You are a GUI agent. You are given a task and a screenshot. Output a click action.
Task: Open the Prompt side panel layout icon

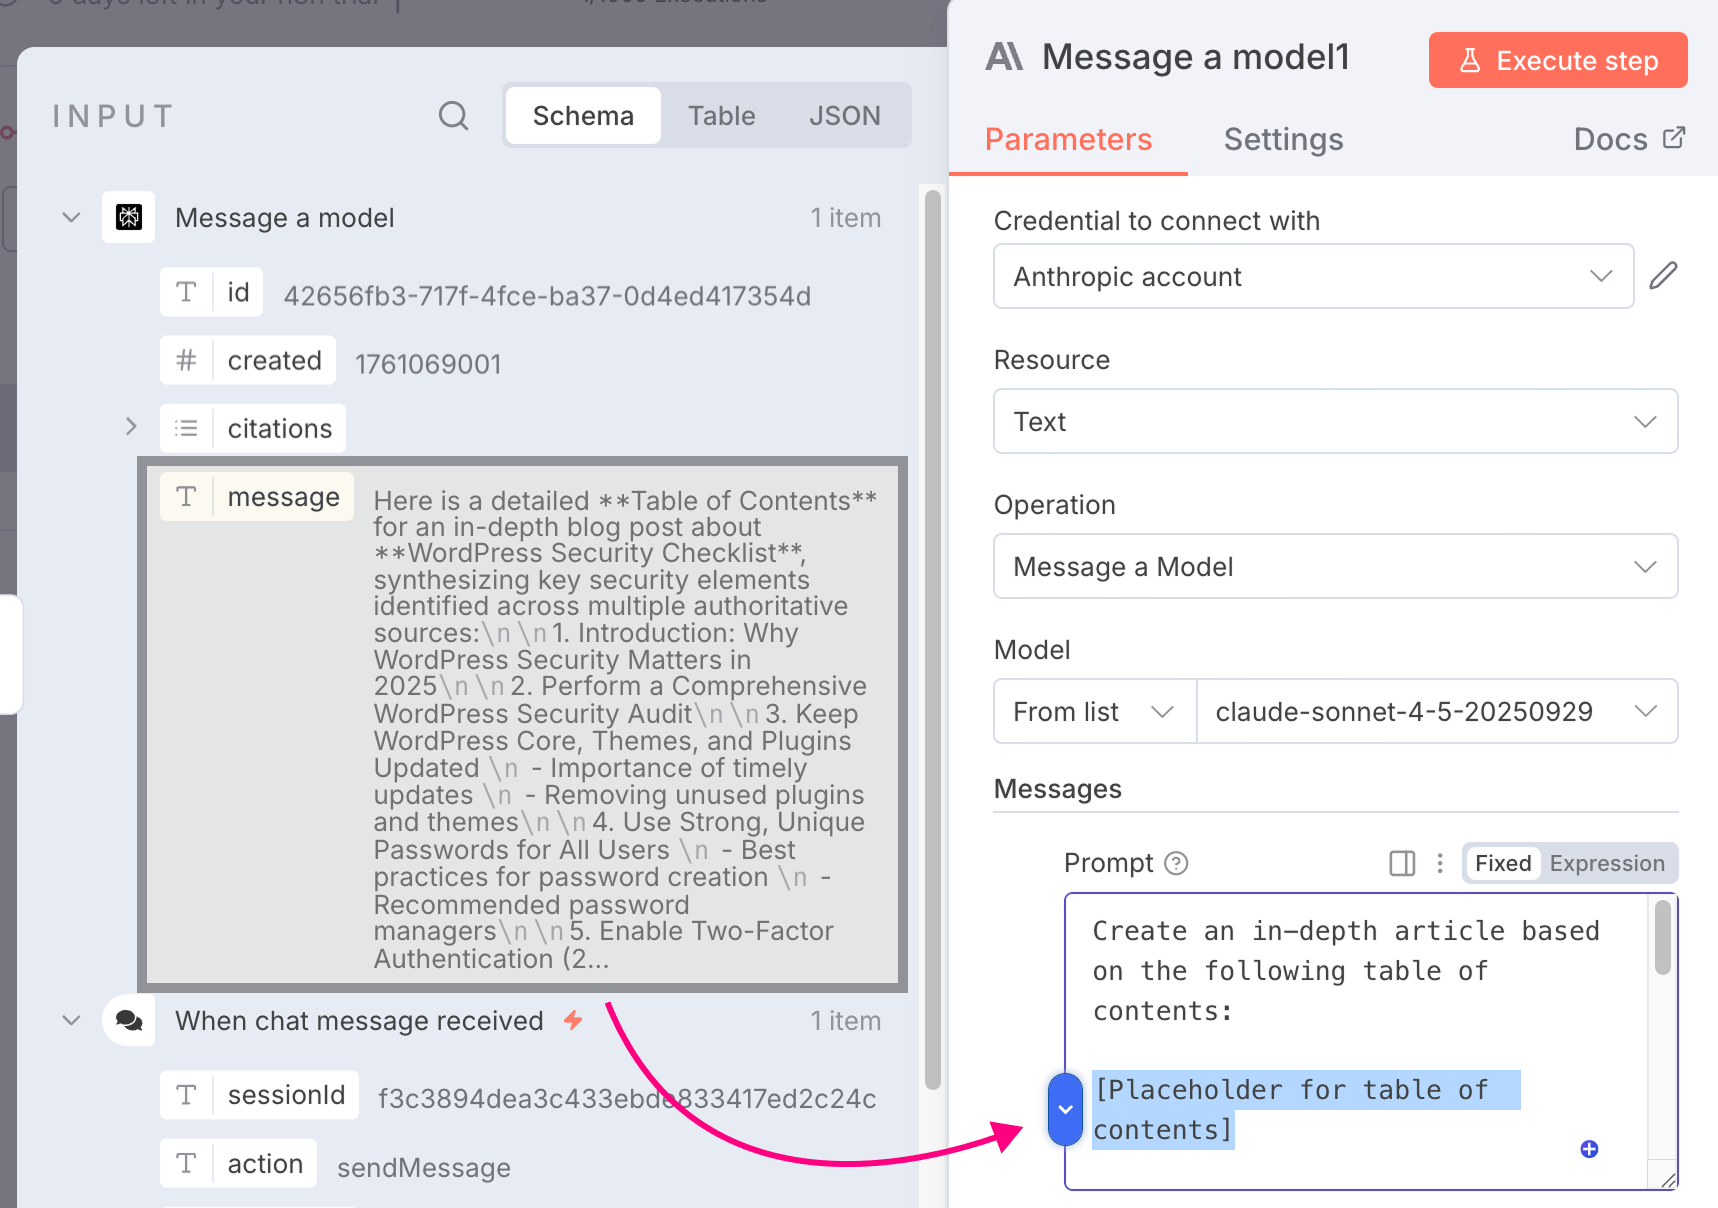click(1402, 863)
